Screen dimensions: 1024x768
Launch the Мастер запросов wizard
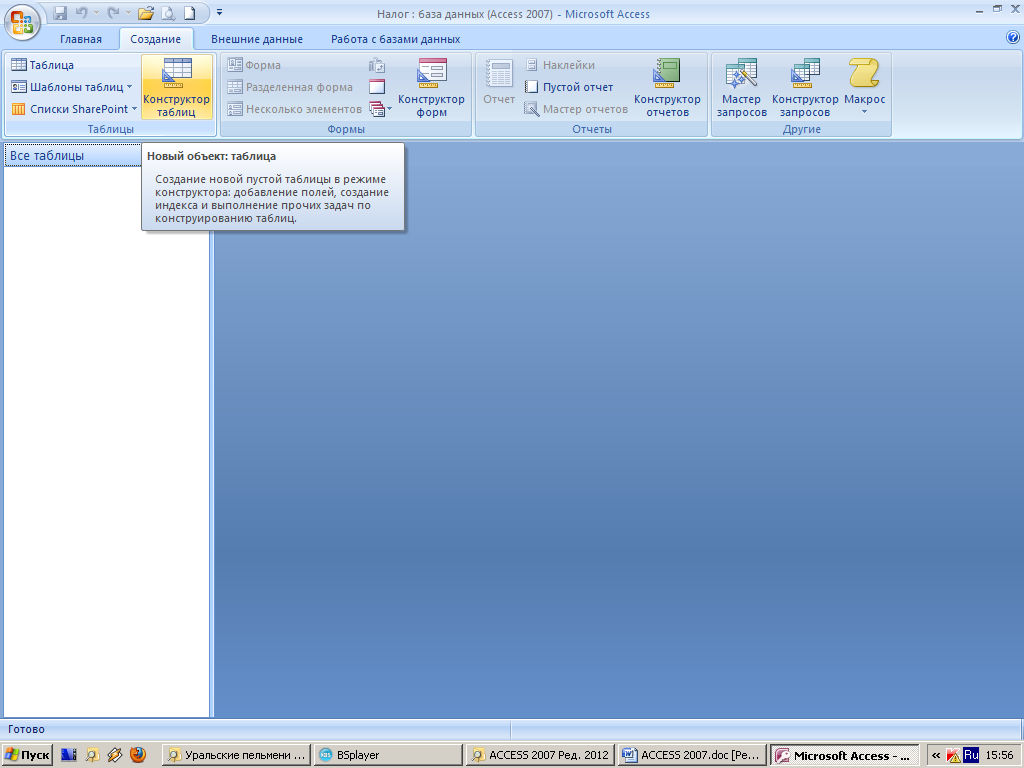[741, 87]
